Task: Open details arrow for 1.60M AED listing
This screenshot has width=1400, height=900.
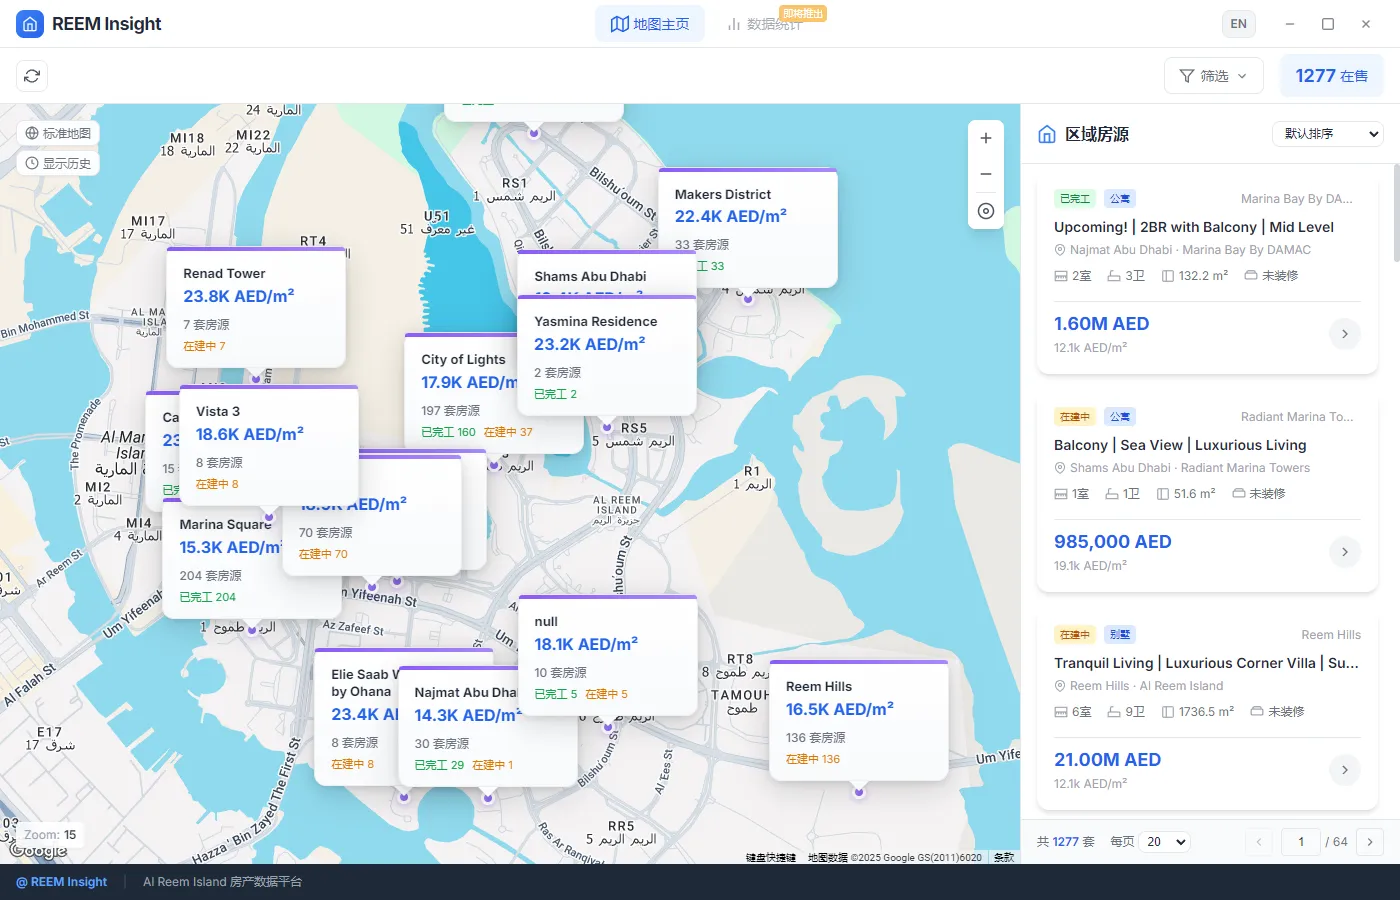Action: click(1345, 334)
